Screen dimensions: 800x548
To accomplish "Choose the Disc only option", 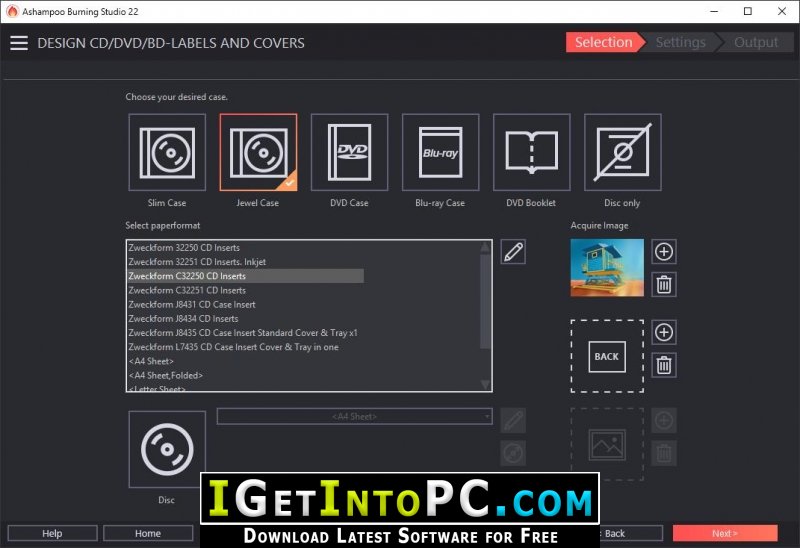I will [622, 152].
